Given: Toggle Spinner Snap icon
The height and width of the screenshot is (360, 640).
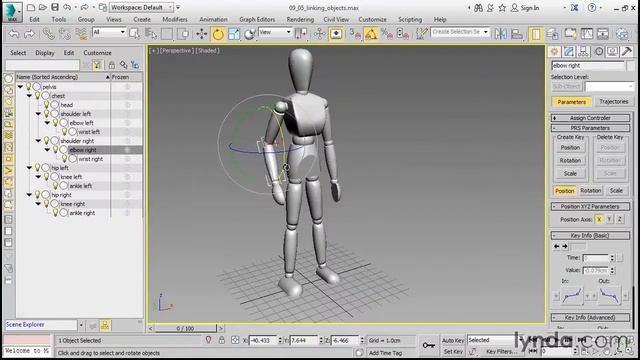Looking at the screenshot, I should point(403,34).
